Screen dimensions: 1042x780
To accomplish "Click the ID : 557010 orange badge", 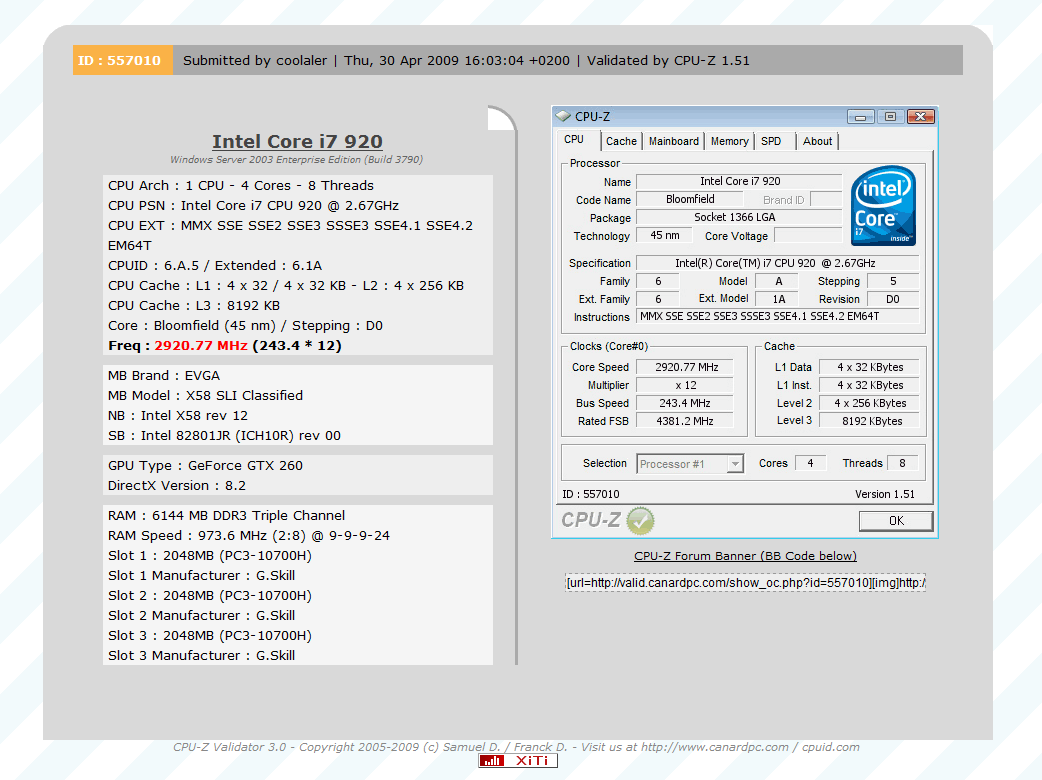I will [123, 60].
